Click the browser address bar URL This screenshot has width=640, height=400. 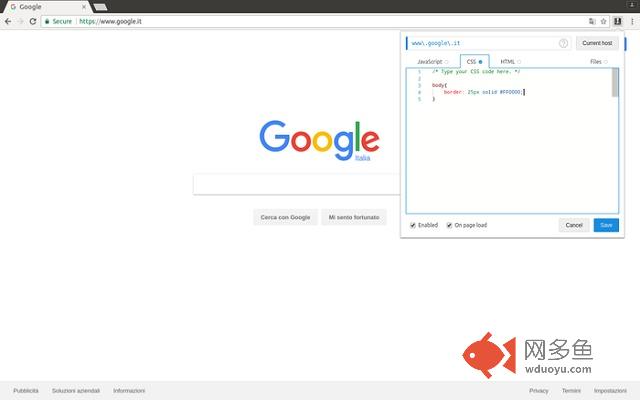(x=110, y=21)
